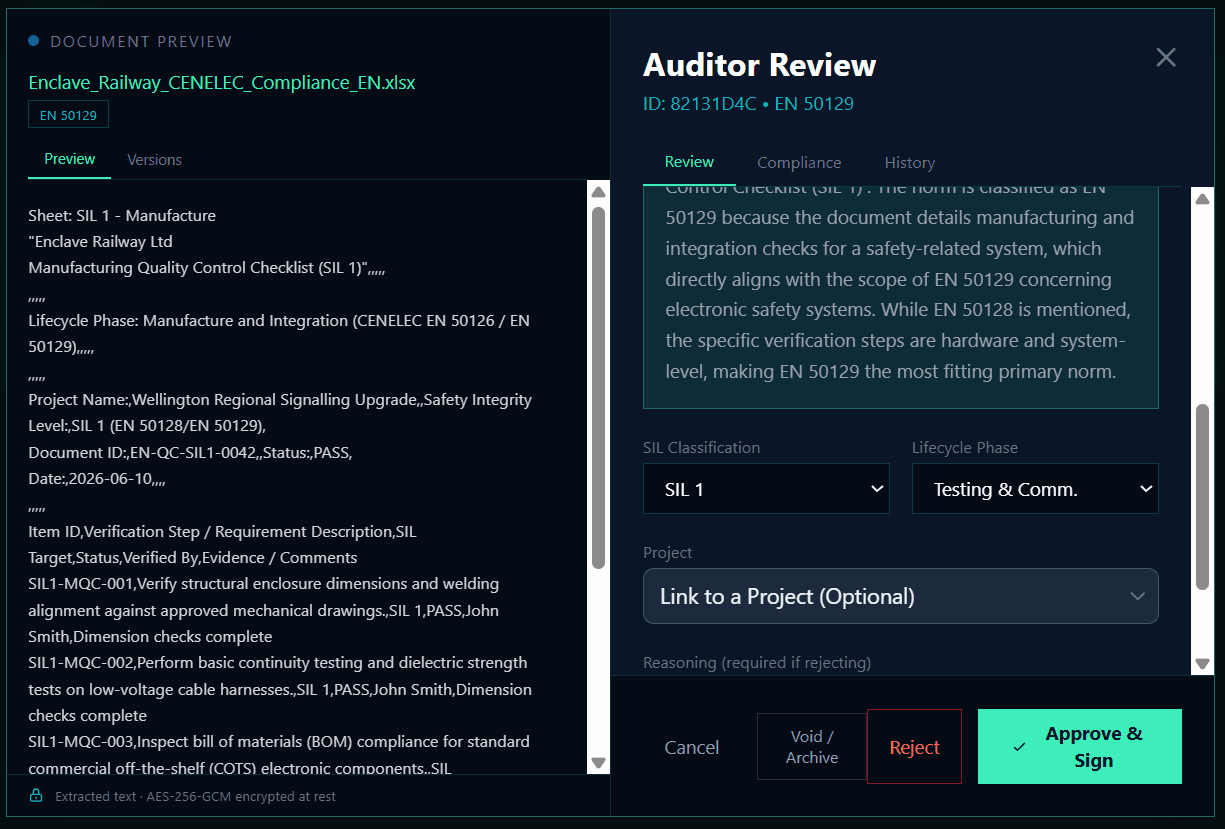Image resolution: width=1225 pixels, height=829 pixels.
Task: Click the 'Item ID,Verification Step' header line
Action: point(222,544)
